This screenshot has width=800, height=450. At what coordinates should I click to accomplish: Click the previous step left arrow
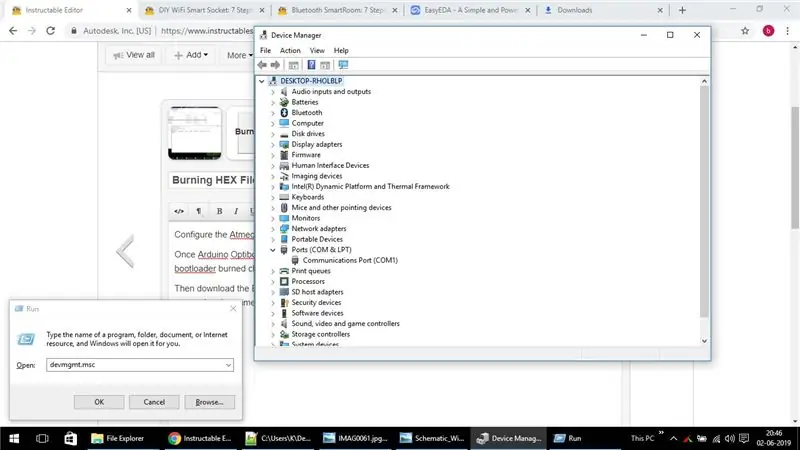tap(126, 251)
